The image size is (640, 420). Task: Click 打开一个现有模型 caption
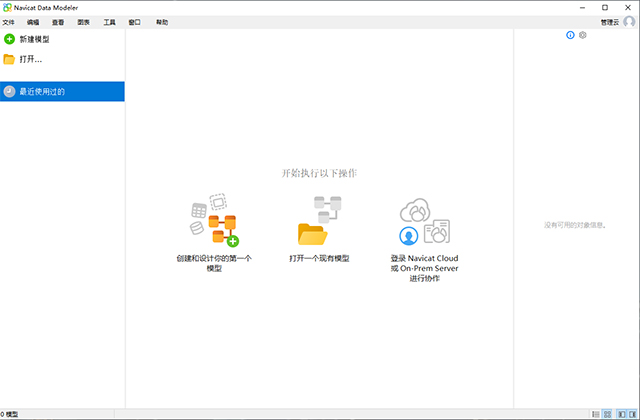coord(319,258)
